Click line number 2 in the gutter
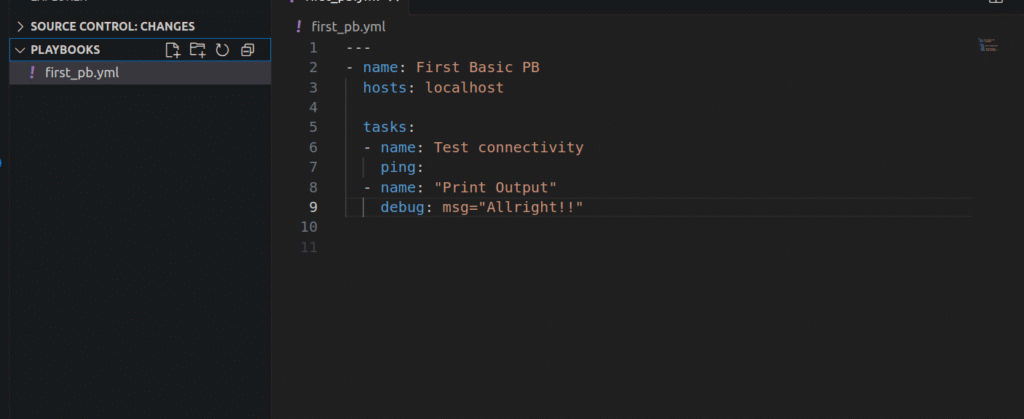The image size is (1024, 419). click(x=313, y=67)
